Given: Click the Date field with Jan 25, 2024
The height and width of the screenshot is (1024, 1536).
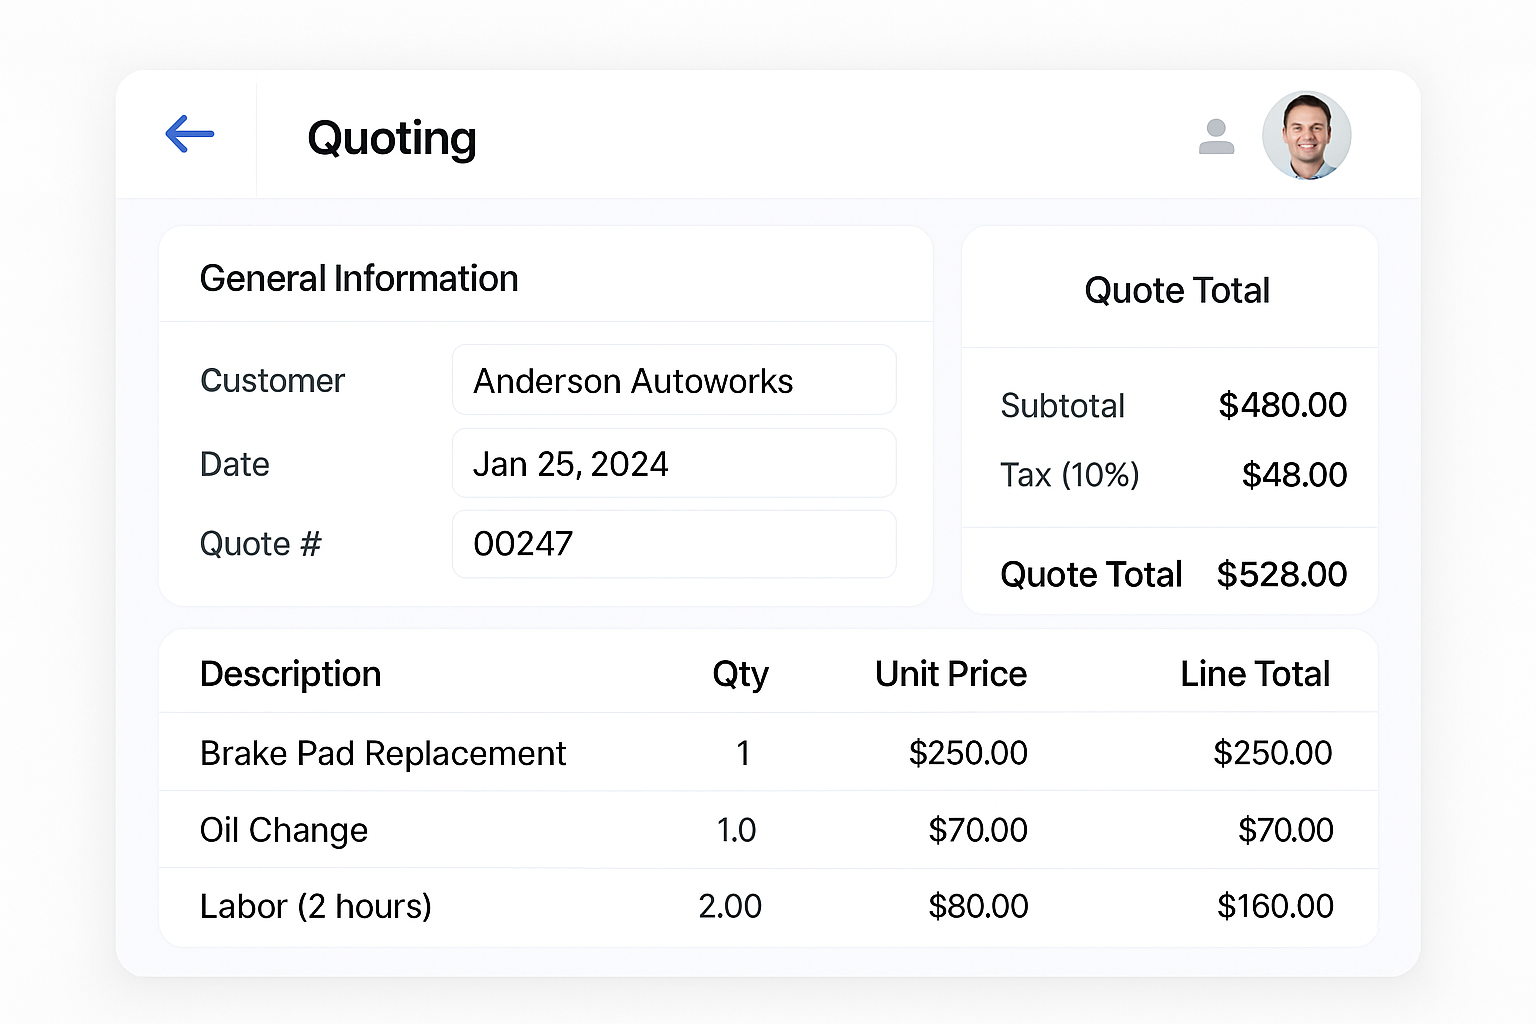Looking at the screenshot, I should pos(674,463).
